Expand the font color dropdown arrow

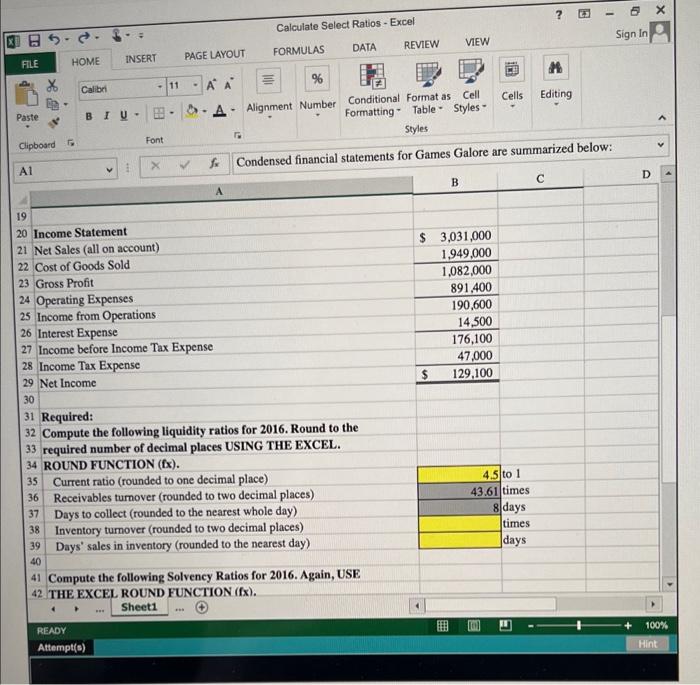click(233, 110)
